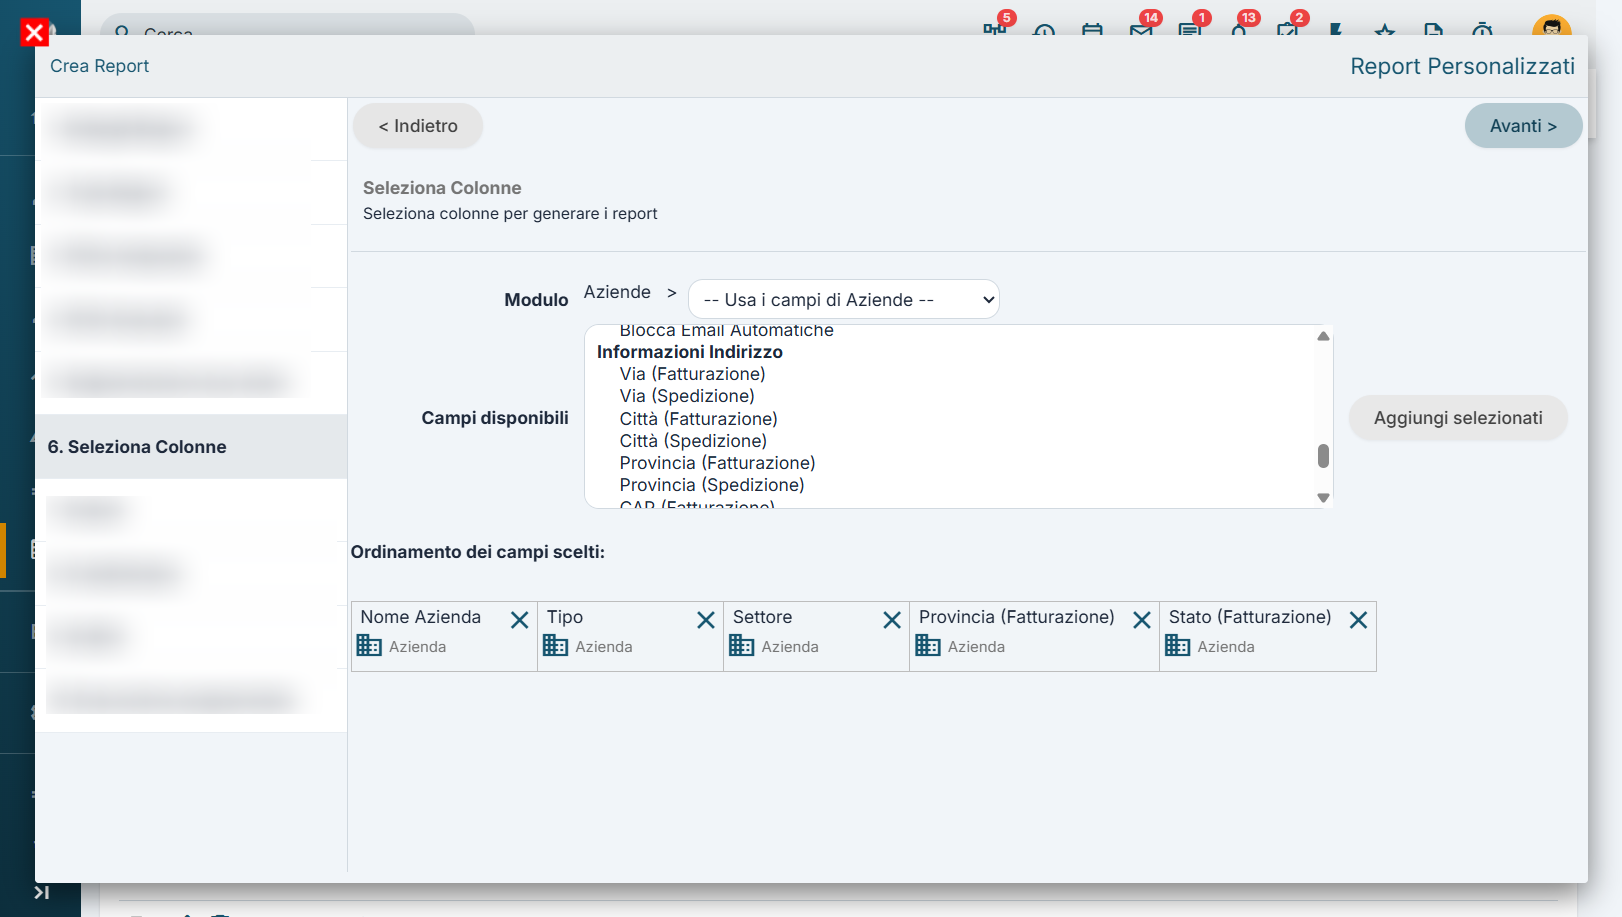The height and width of the screenshot is (917, 1622).
Task: Select step 6. Seleziona Colonne
Action: coord(191,447)
